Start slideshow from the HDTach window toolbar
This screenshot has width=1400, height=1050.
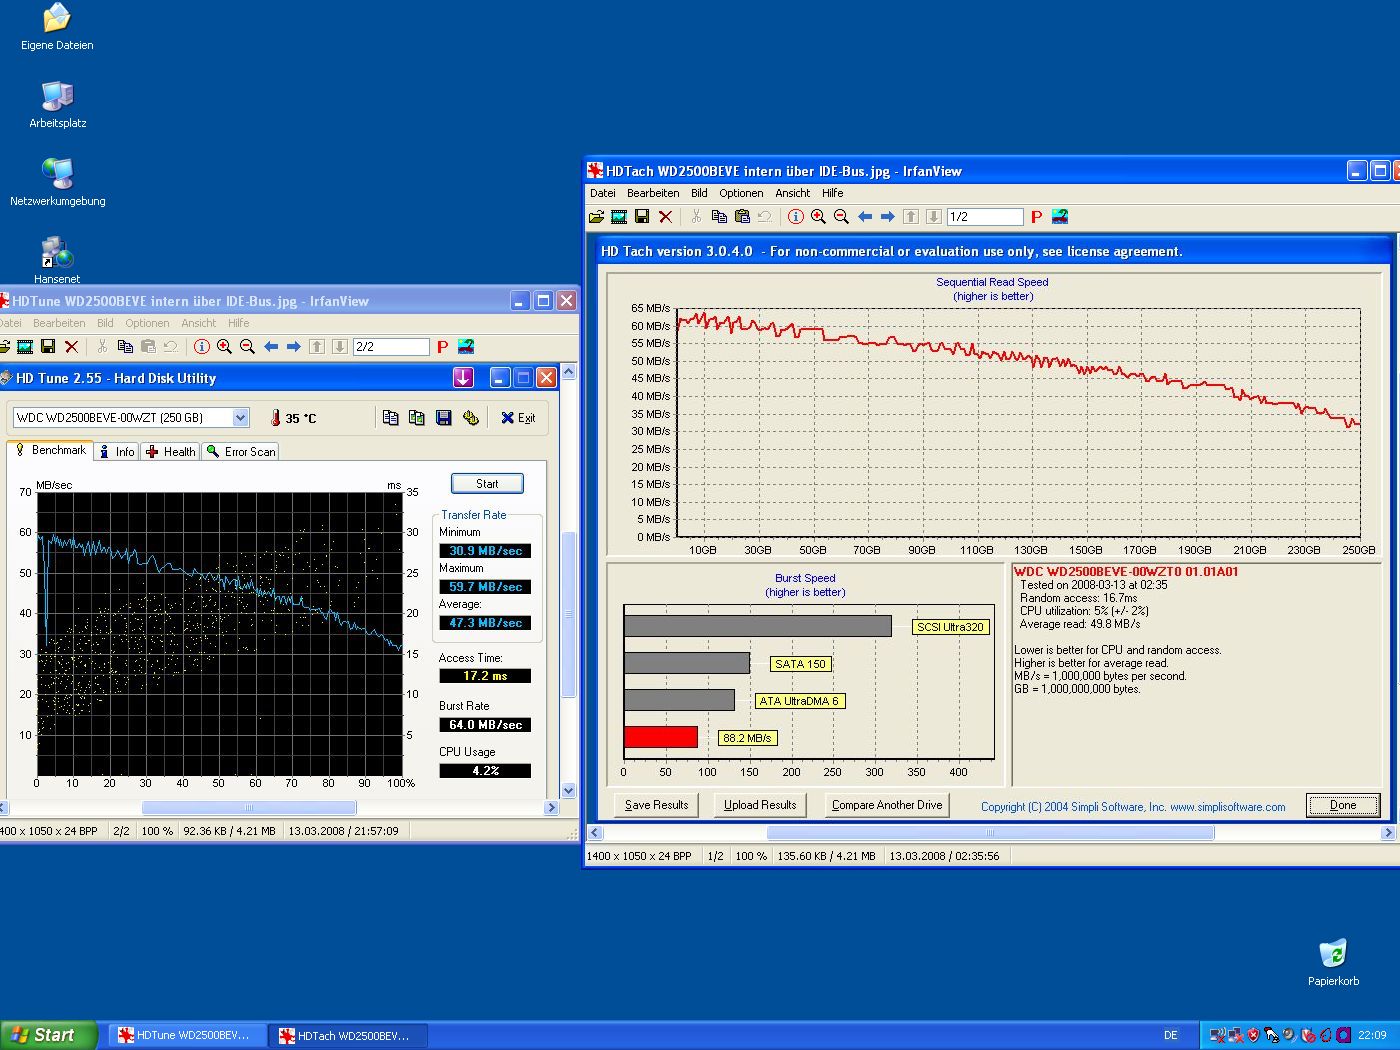[619, 217]
